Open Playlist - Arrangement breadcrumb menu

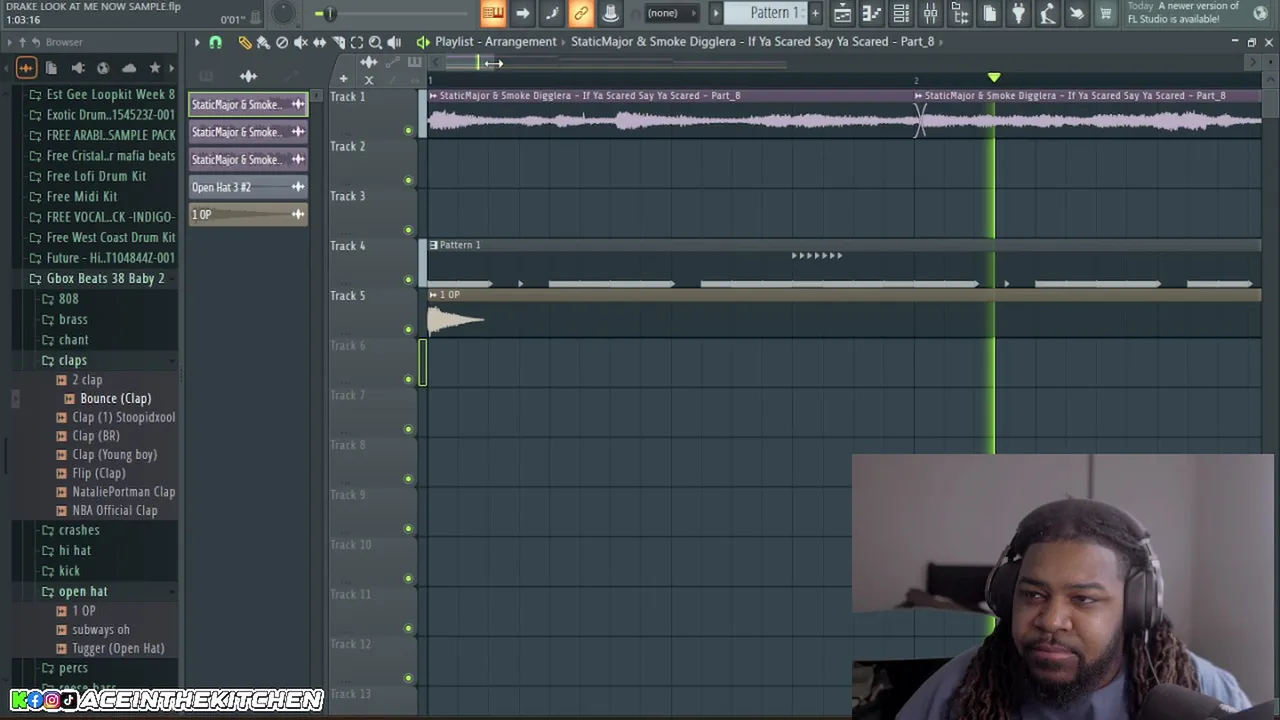pos(495,42)
